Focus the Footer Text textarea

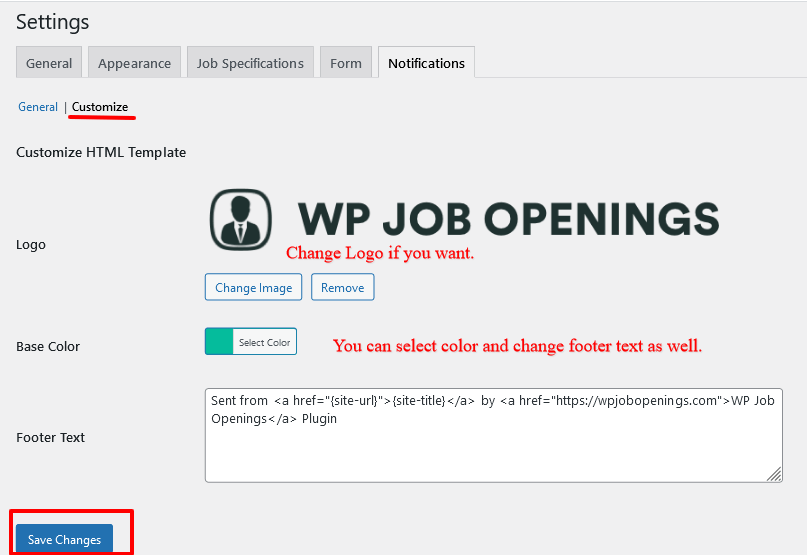pyautogui.click(x=494, y=435)
